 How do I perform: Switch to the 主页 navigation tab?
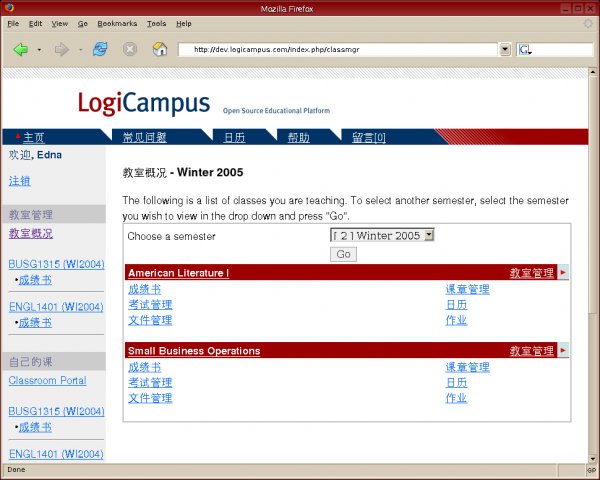click(x=34, y=137)
